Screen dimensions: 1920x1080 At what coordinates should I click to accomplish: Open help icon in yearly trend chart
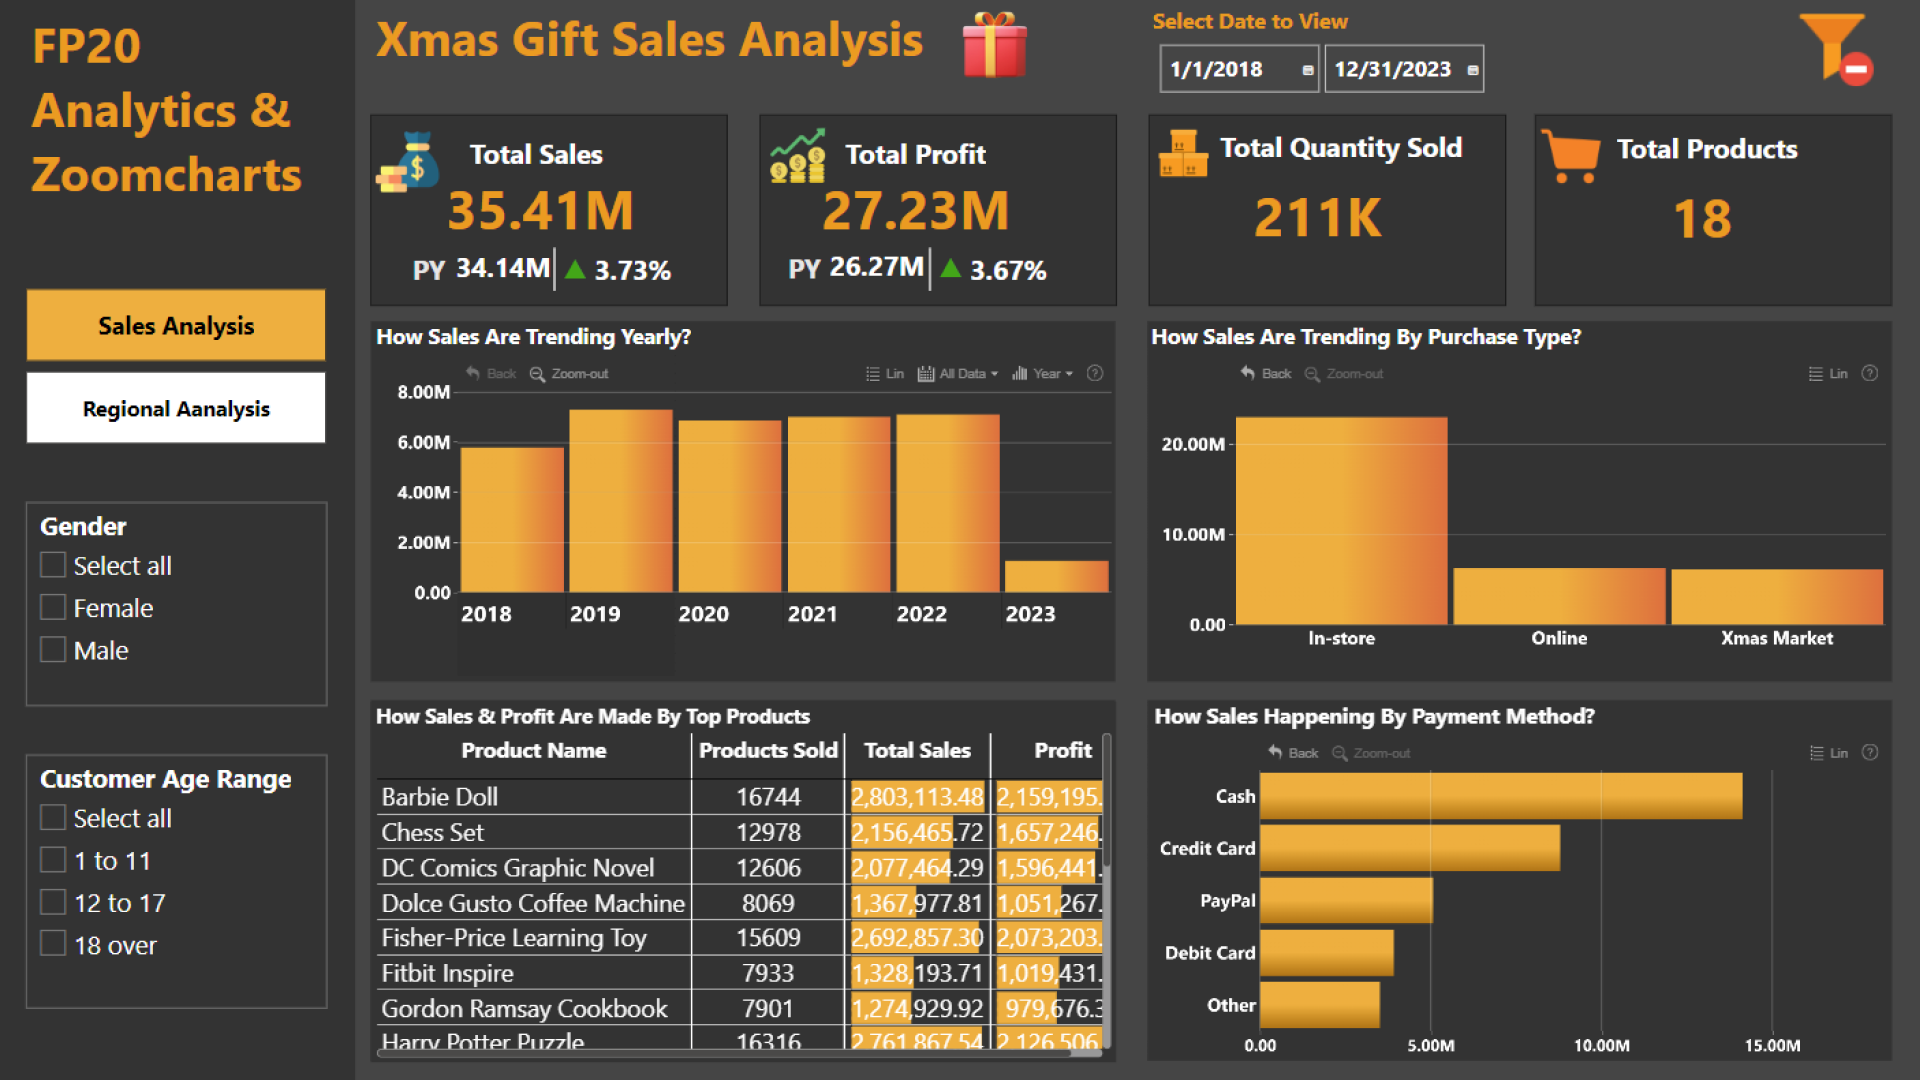pyautogui.click(x=1095, y=373)
